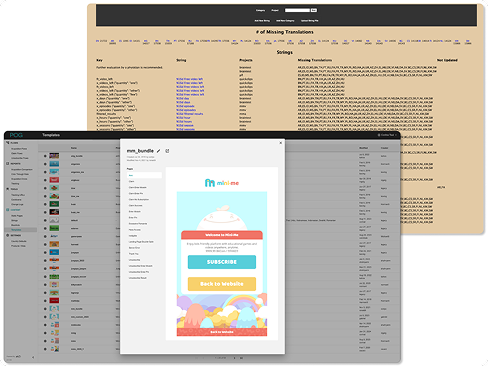Image resolution: width=488 pixels, height=366 pixels.
Task: Collapse the sidebar using the bottom arrow
Action: click(x=33, y=357)
